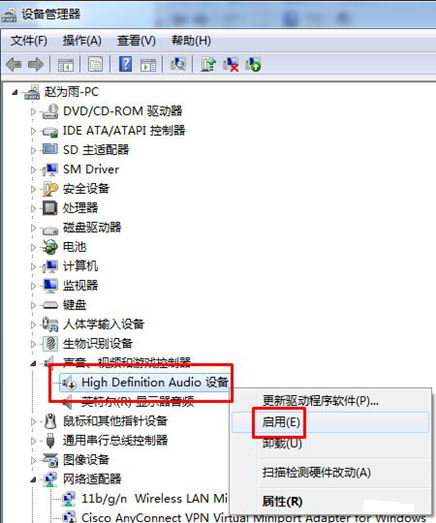
Task: Click the Enable device toolbar icon with green arrow
Action: tap(253, 64)
